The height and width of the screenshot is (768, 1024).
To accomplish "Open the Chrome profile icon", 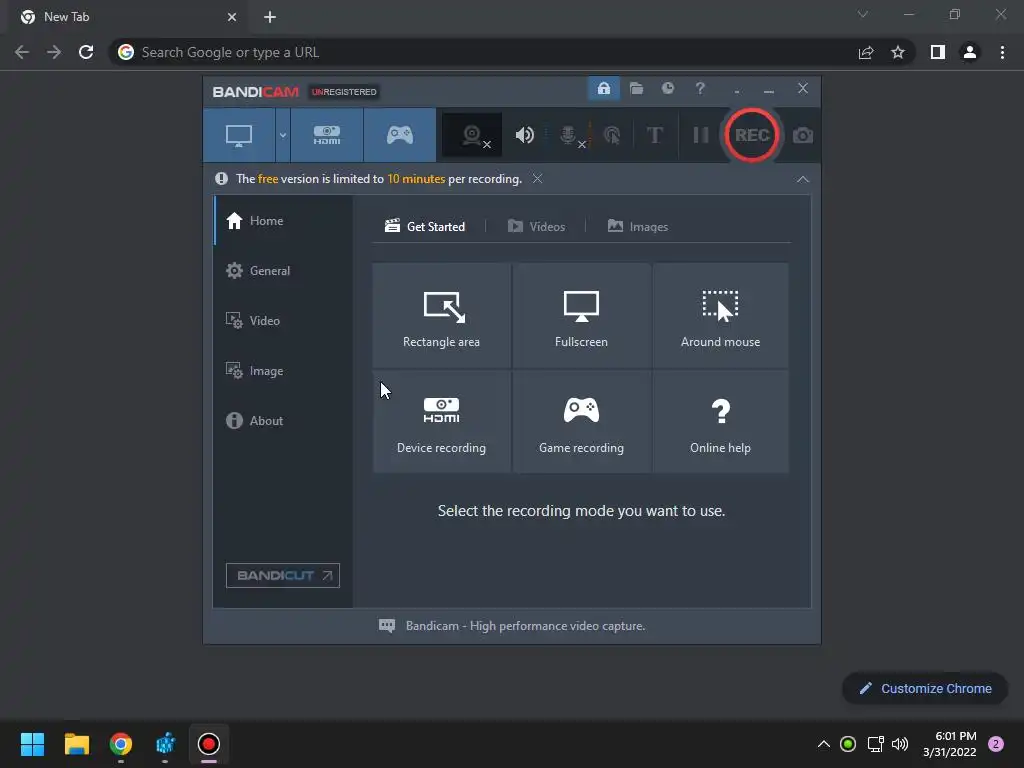I will tap(970, 52).
